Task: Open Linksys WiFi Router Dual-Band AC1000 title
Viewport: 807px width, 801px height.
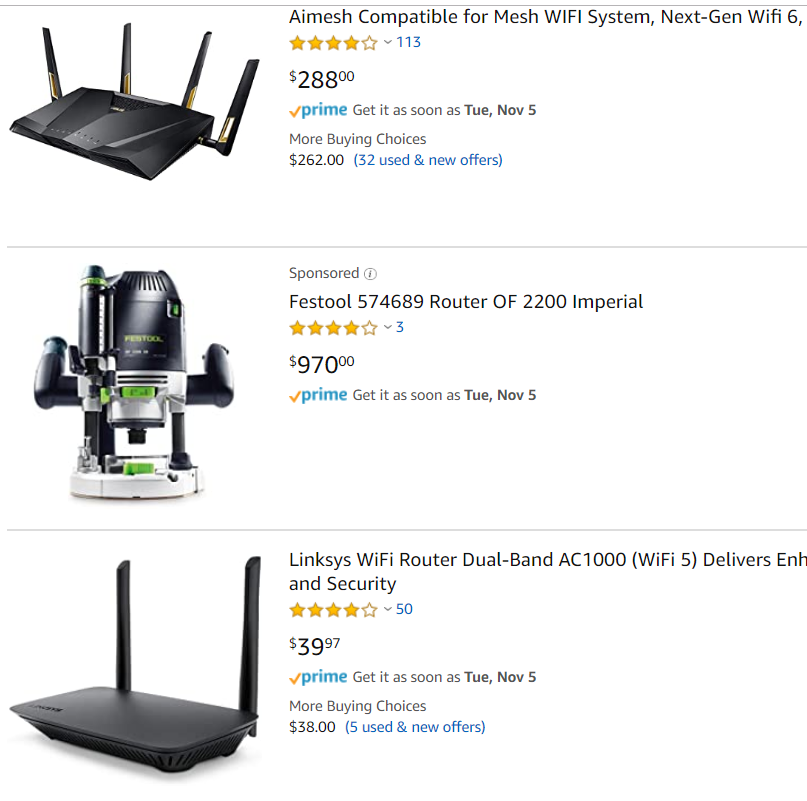Action: pos(548,571)
